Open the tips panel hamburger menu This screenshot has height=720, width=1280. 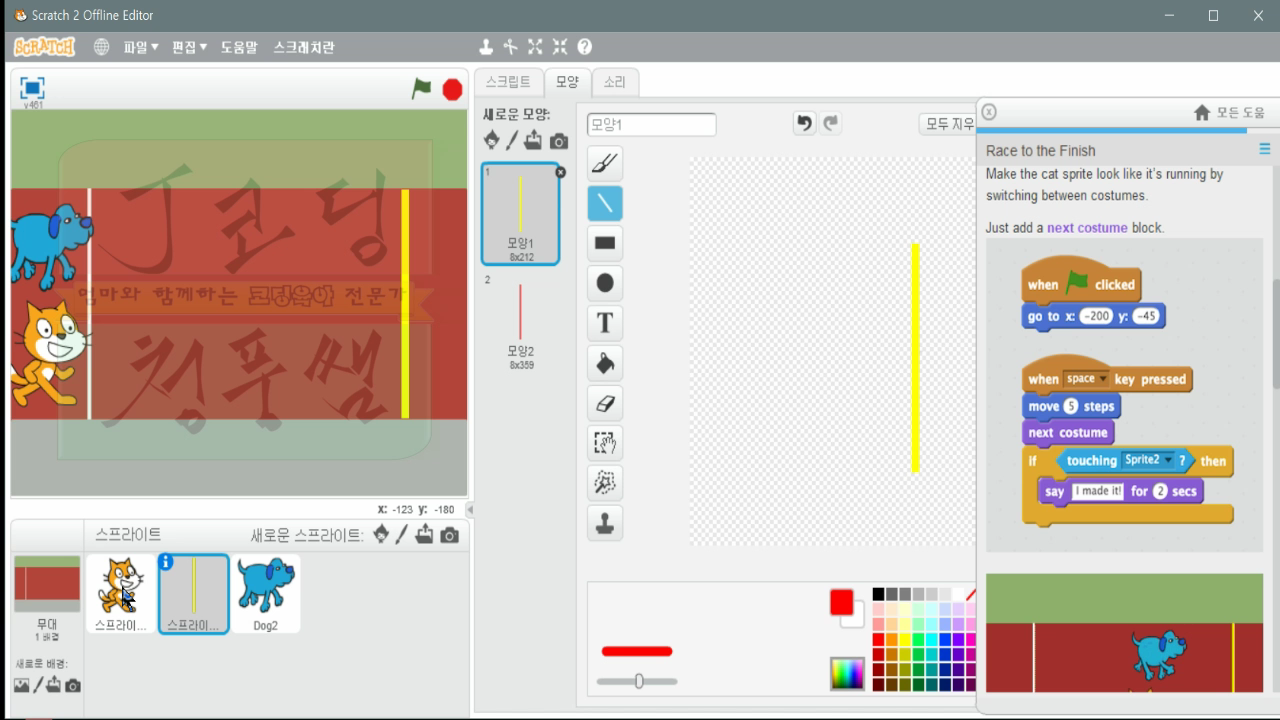click(1265, 149)
